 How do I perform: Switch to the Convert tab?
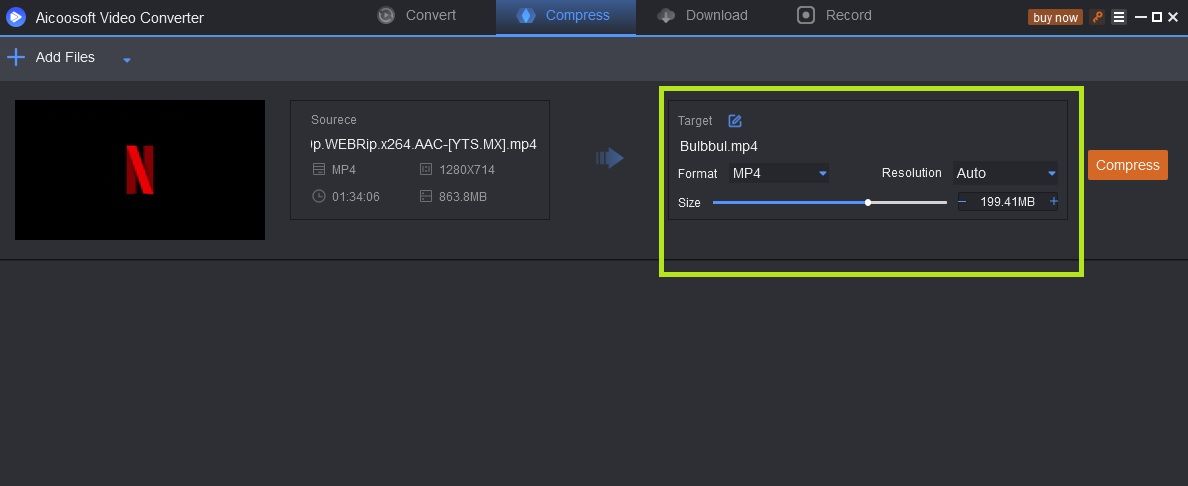417,15
